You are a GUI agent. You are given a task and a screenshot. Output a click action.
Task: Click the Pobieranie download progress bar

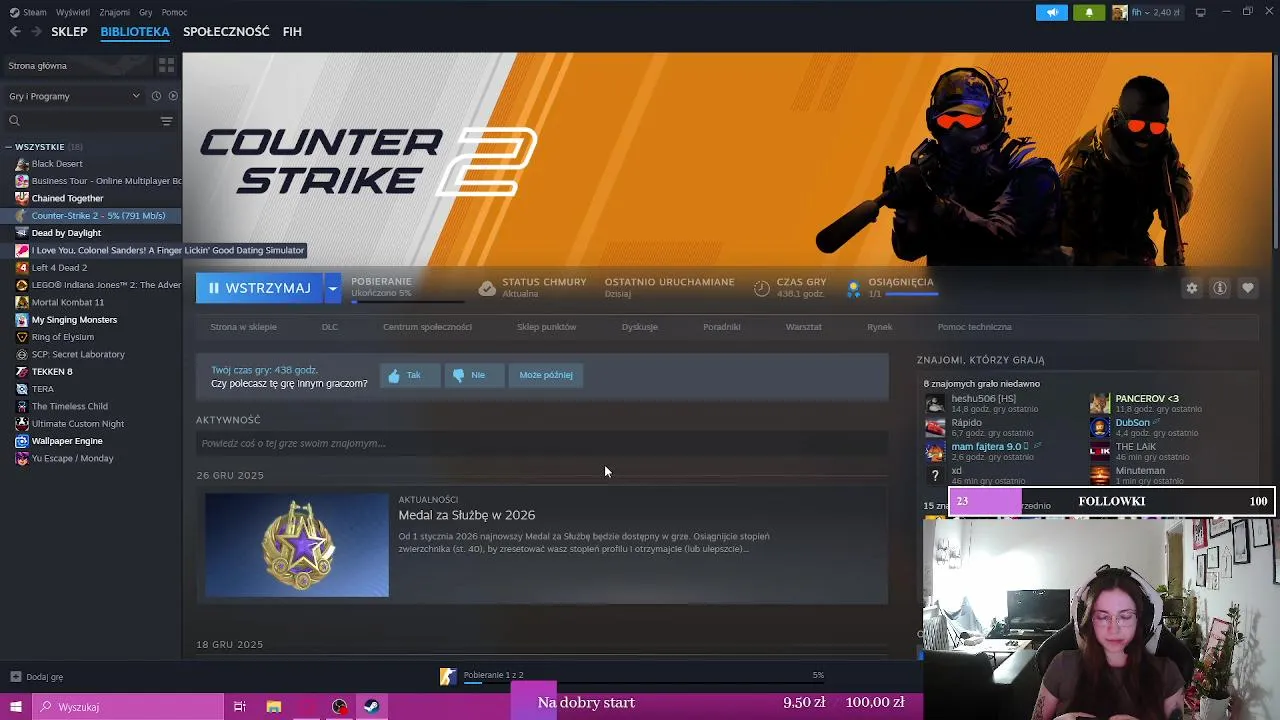pos(407,300)
